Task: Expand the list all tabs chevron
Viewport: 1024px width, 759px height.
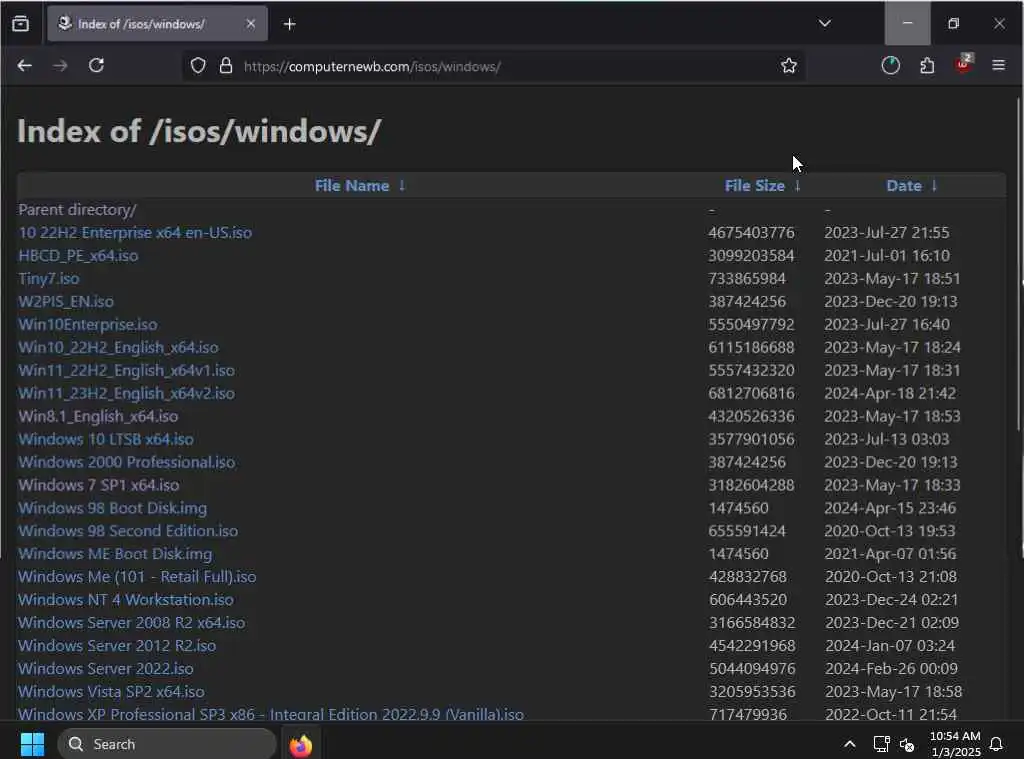Action: point(825,24)
